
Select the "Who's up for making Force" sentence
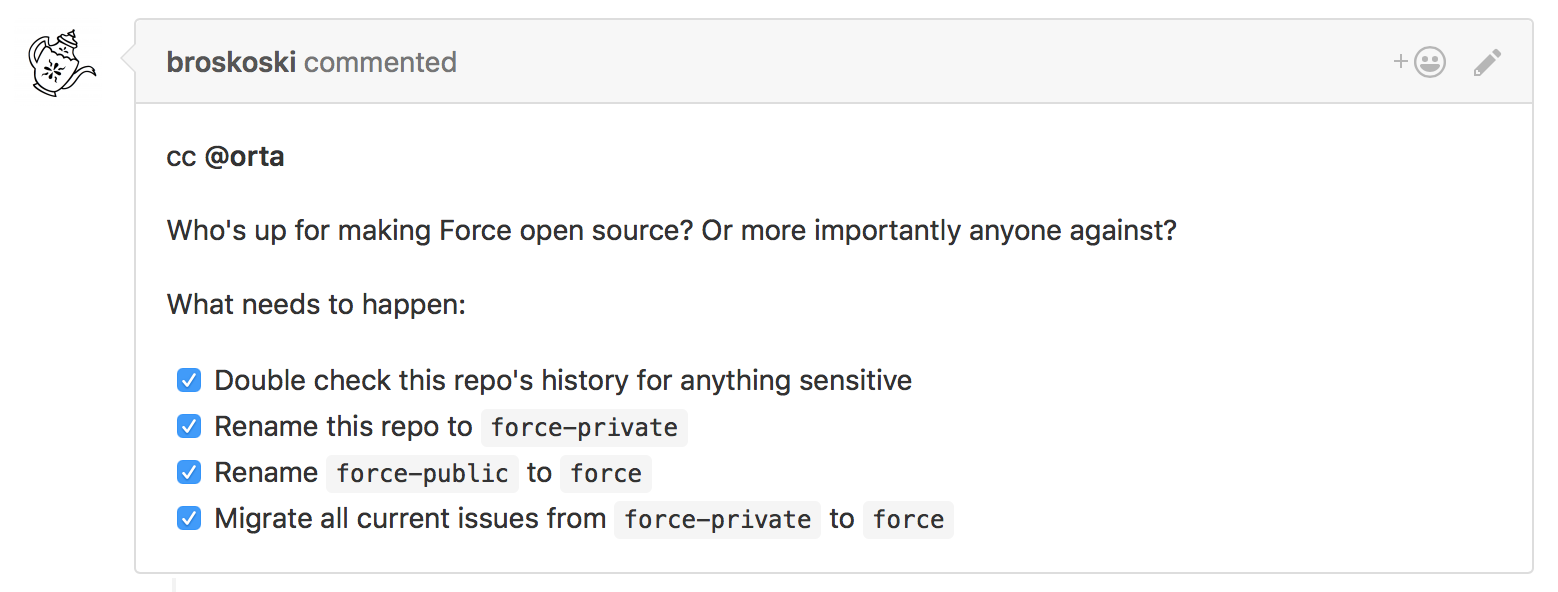click(x=672, y=231)
